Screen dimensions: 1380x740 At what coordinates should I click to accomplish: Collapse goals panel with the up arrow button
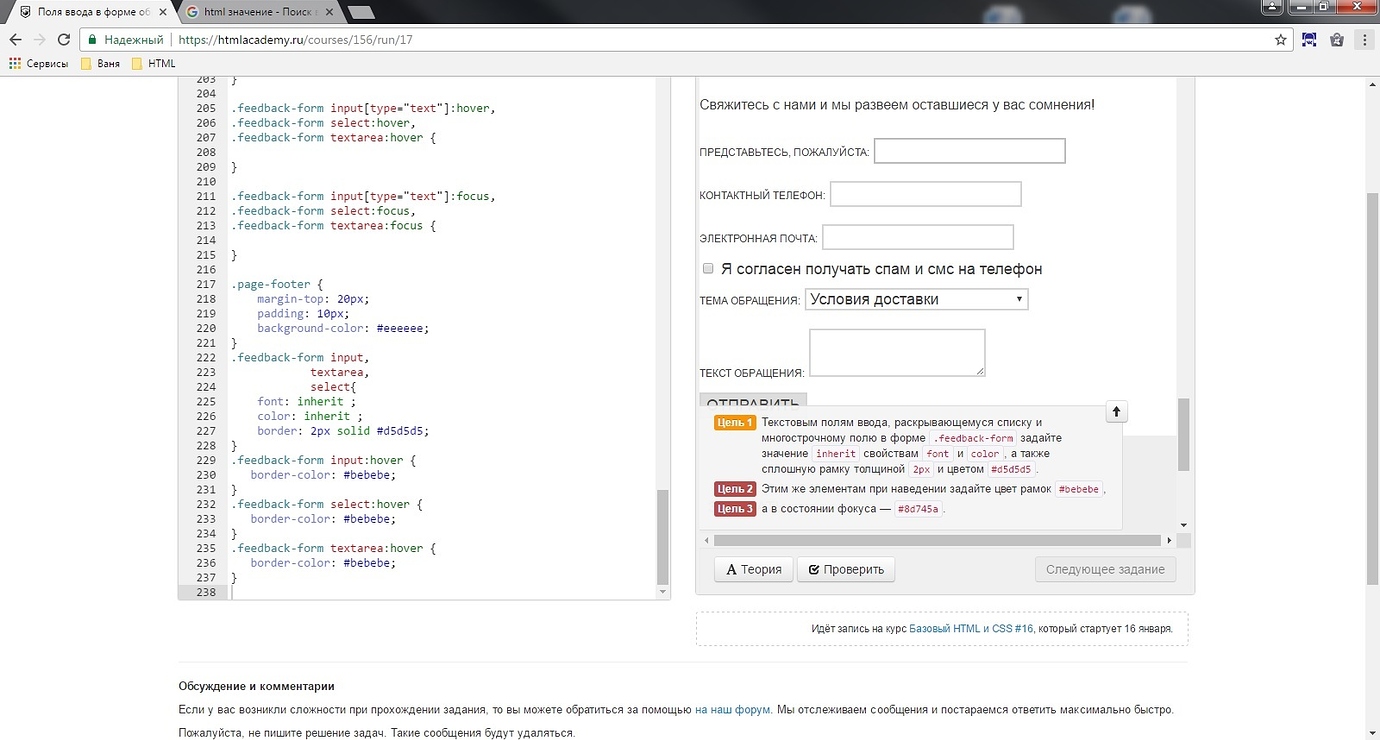pos(1117,411)
